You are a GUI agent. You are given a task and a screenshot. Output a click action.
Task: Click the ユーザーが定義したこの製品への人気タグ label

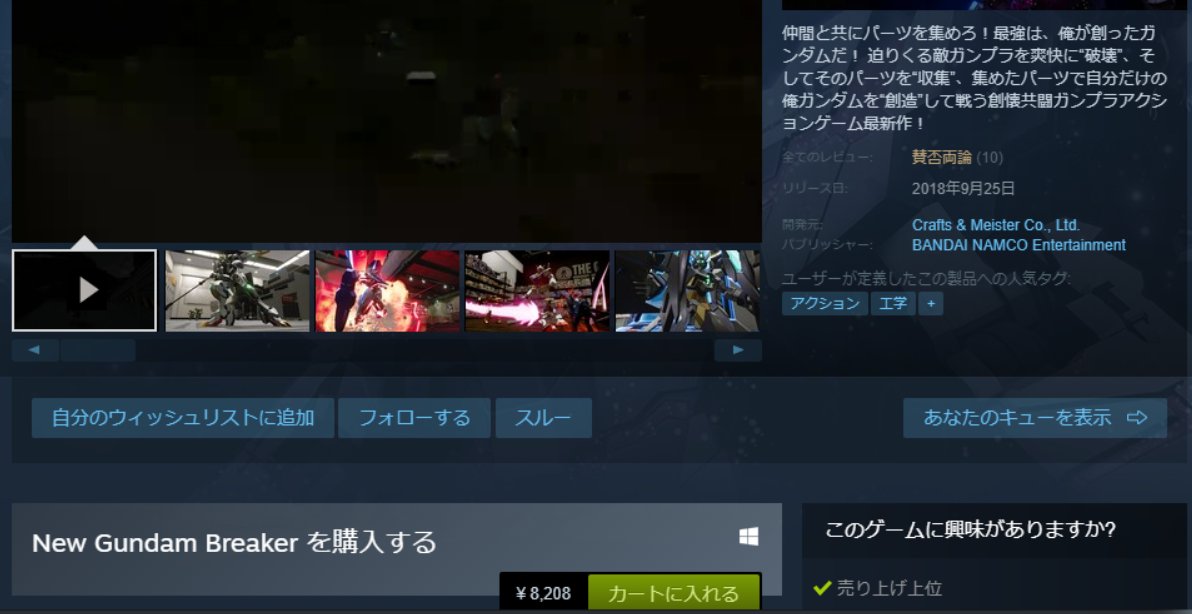(x=926, y=279)
